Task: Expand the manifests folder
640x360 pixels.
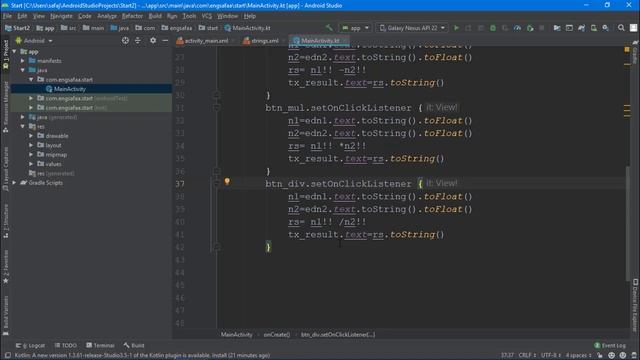Action: [23, 61]
